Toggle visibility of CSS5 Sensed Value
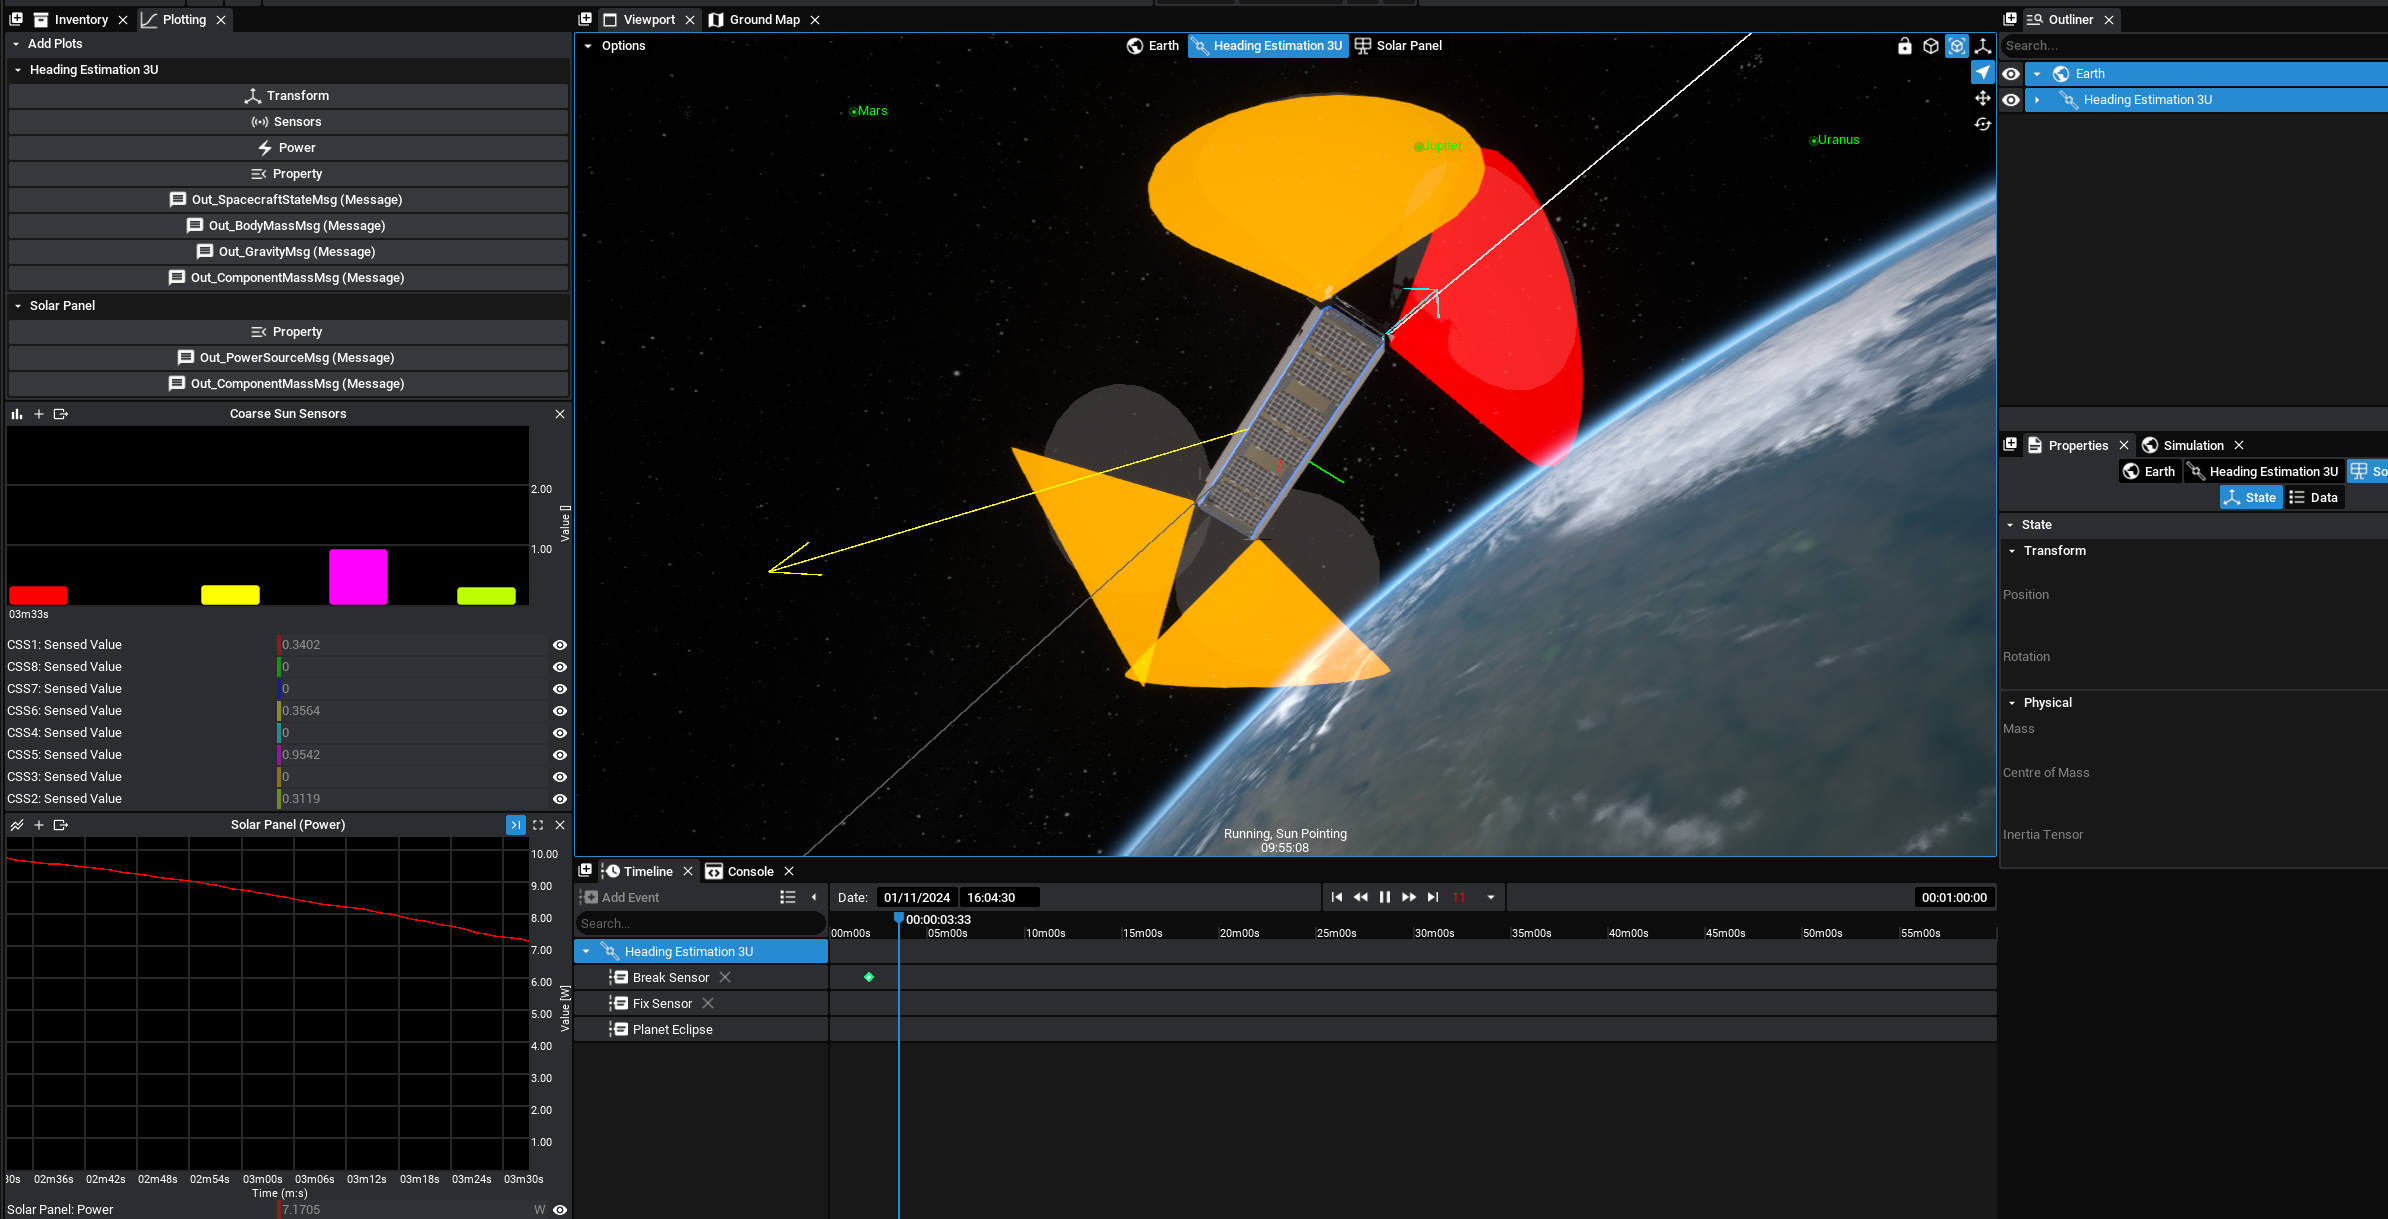2388x1219 pixels. tap(559, 755)
